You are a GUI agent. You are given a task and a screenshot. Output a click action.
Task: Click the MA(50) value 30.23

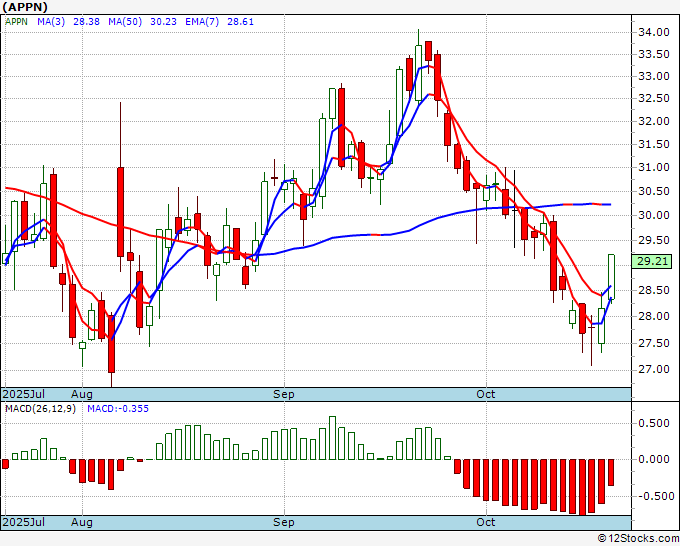tap(163, 22)
